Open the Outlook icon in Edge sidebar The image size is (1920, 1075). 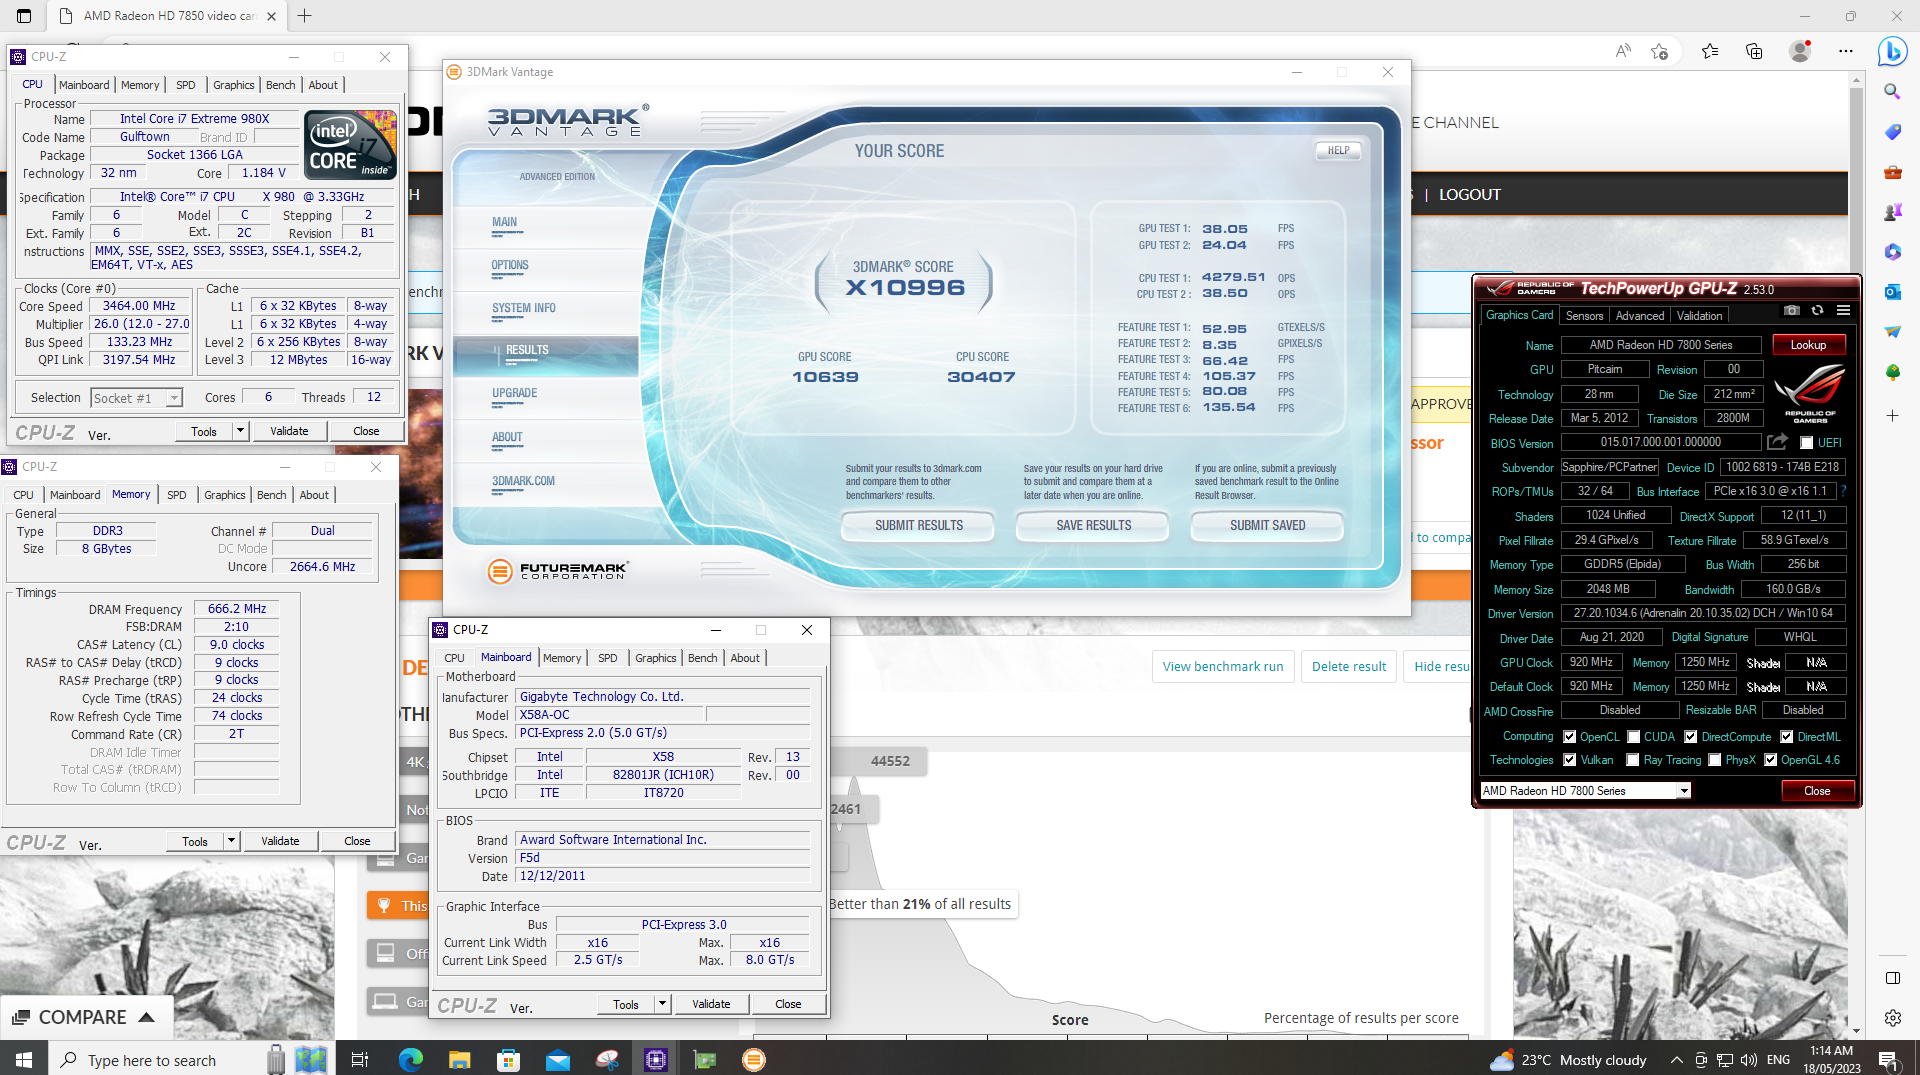pos(1892,292)
